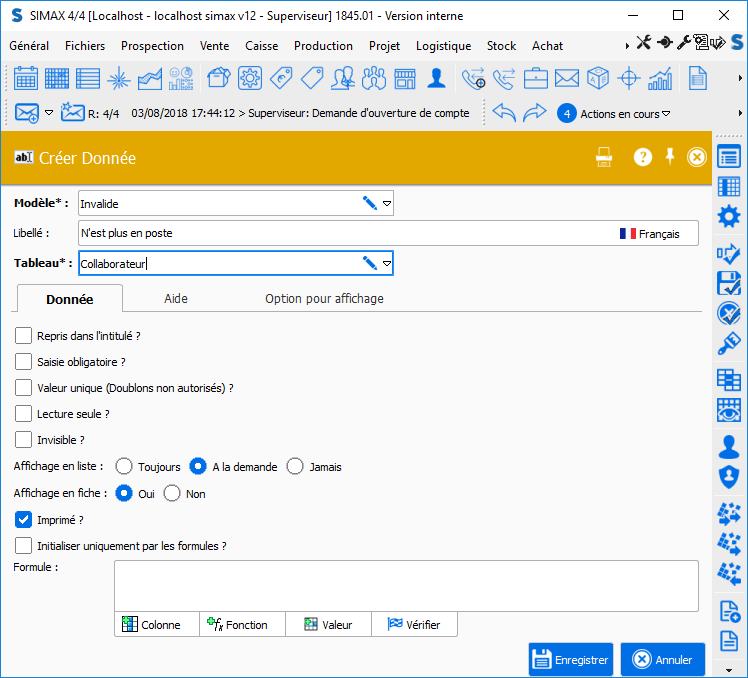Enable the Saisie obligatoire checkbox
748x678 pixels.
click(x=24, y=362)
